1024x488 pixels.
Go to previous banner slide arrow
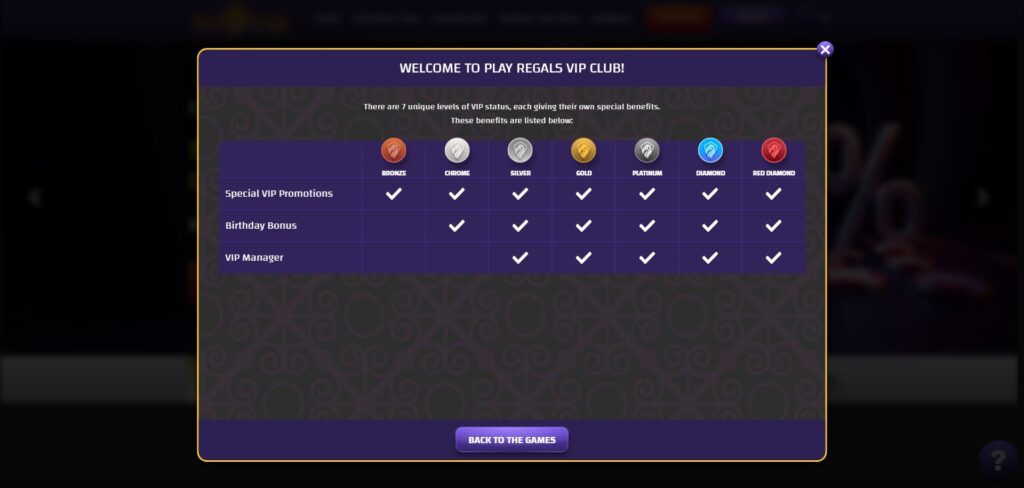tap(36, 197)
